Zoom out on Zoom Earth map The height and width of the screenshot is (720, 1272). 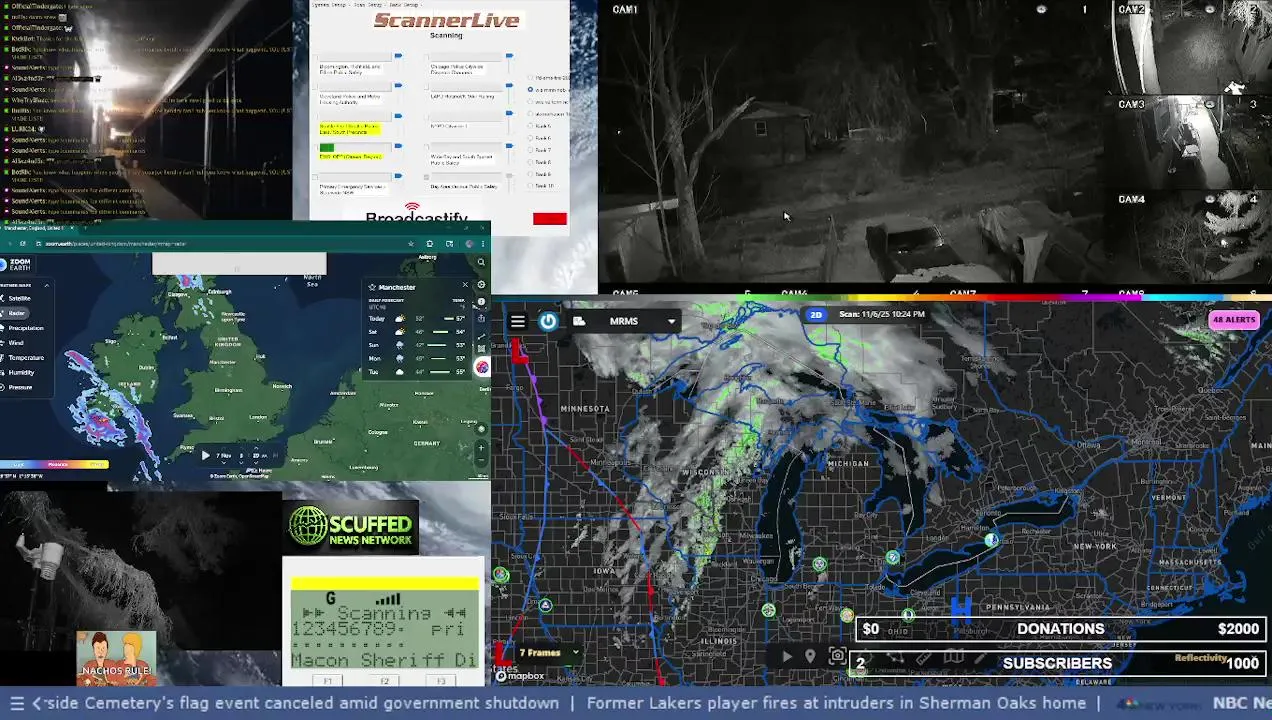[x=481, y=460]
